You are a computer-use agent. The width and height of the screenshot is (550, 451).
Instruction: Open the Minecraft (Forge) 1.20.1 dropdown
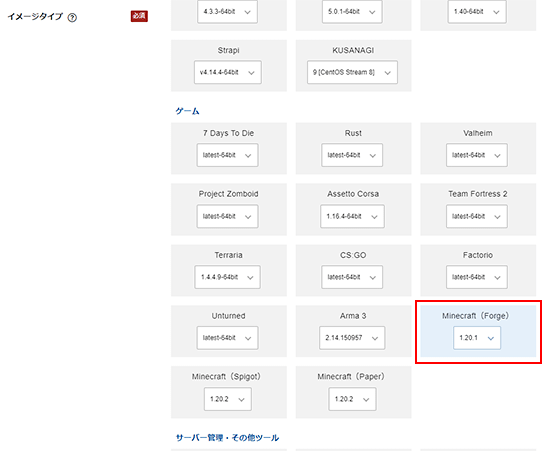477,338
